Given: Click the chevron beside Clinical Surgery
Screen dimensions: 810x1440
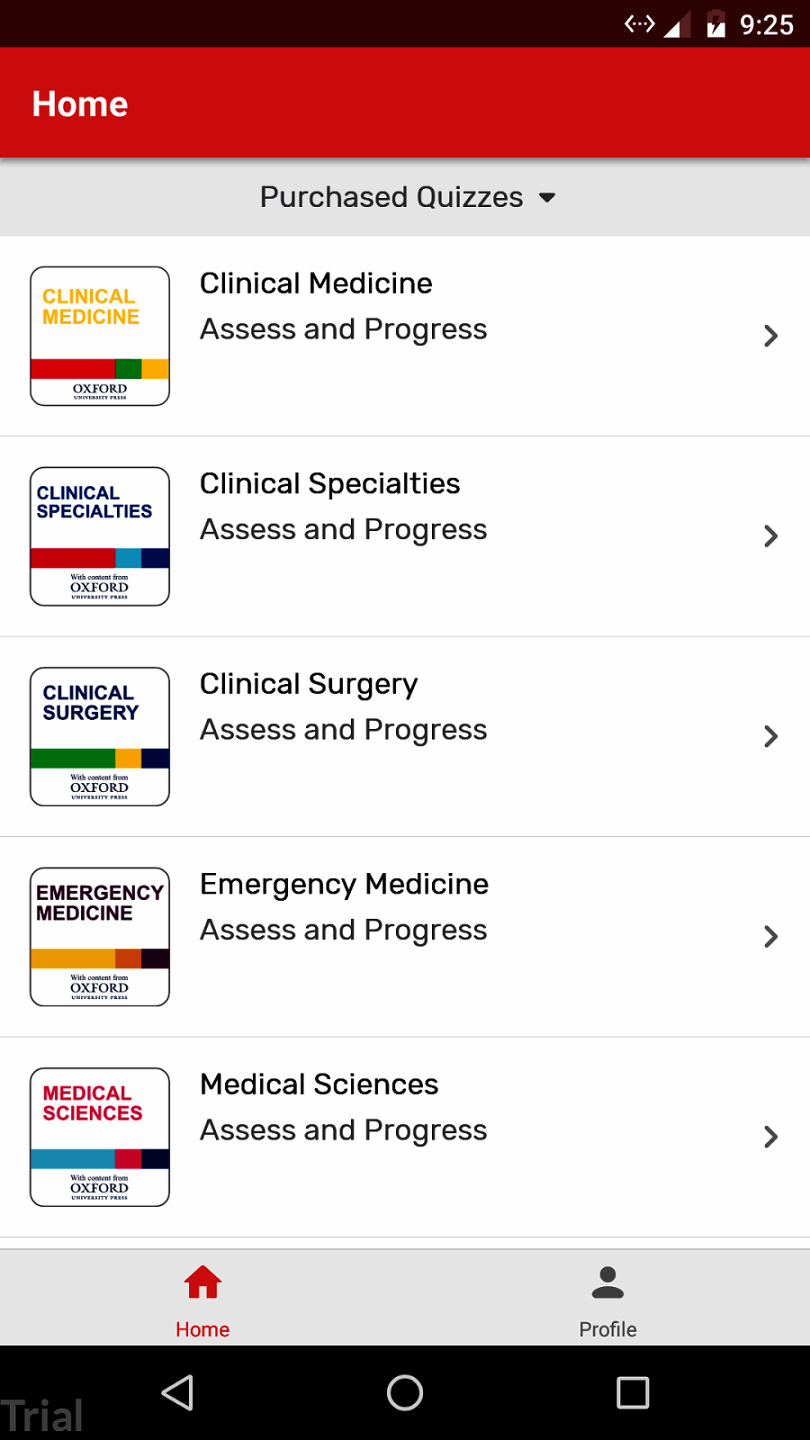Looking at the screenshot, I should pyautogui.click(x=770, y=736).
